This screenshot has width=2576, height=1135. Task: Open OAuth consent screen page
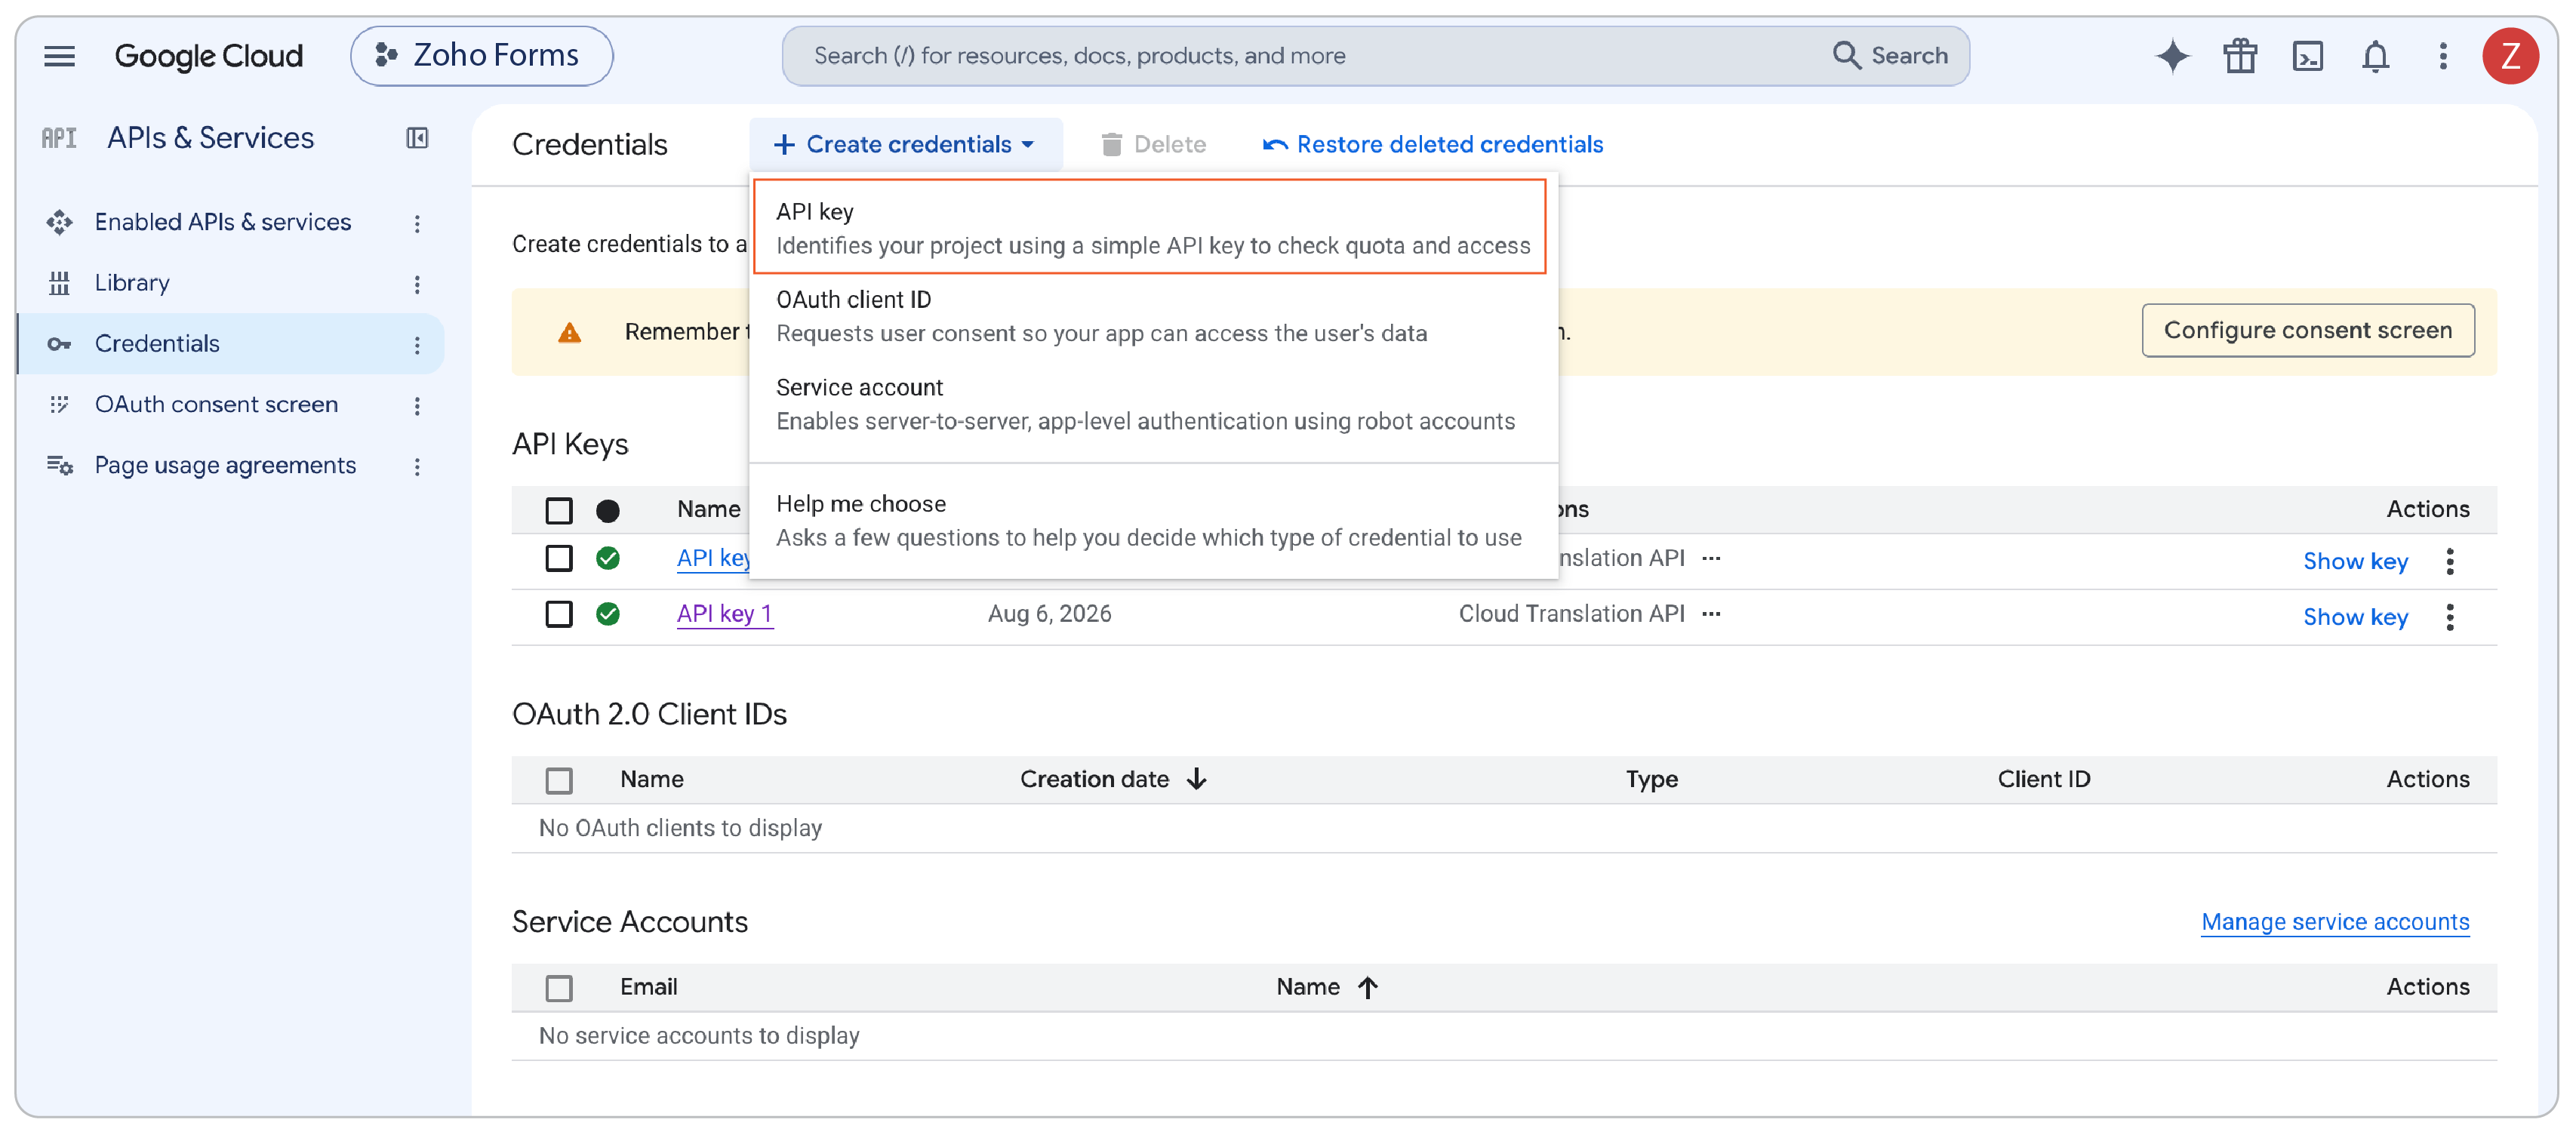(x=216, y=405)
